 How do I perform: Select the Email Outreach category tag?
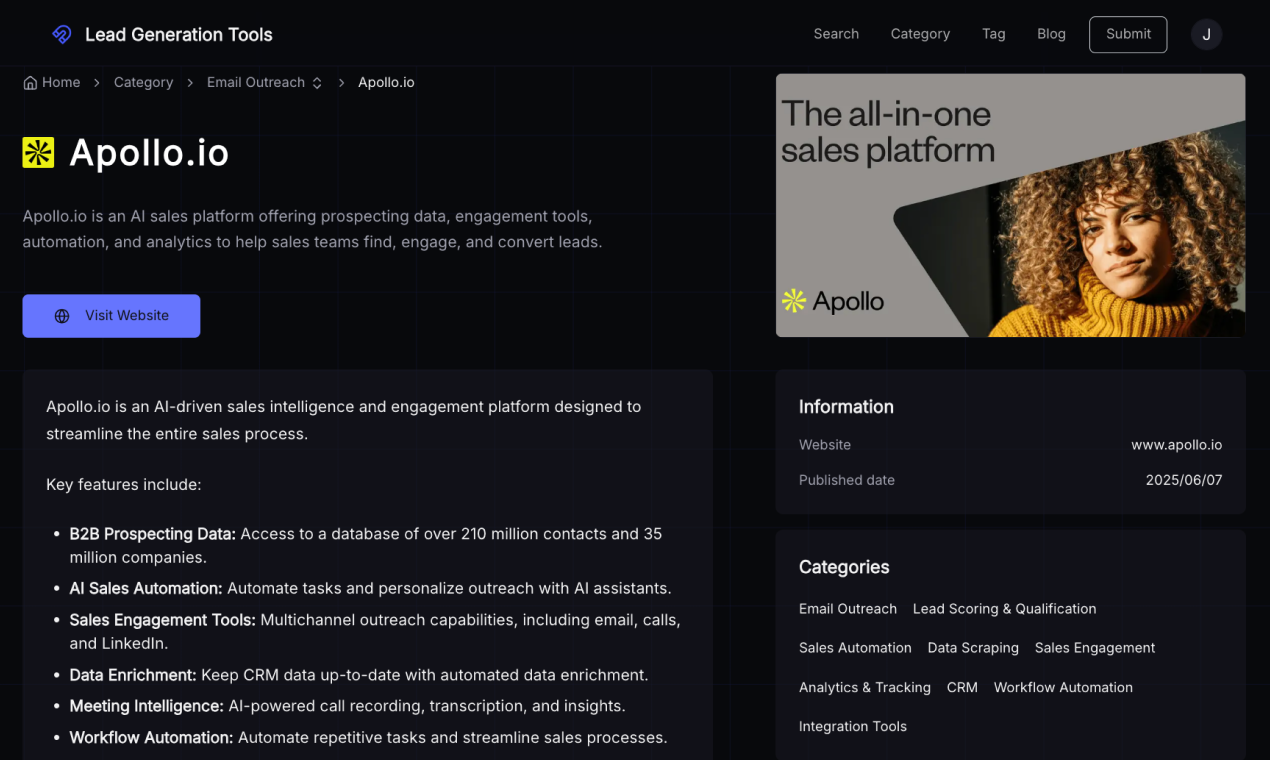(x=848, y=609)
